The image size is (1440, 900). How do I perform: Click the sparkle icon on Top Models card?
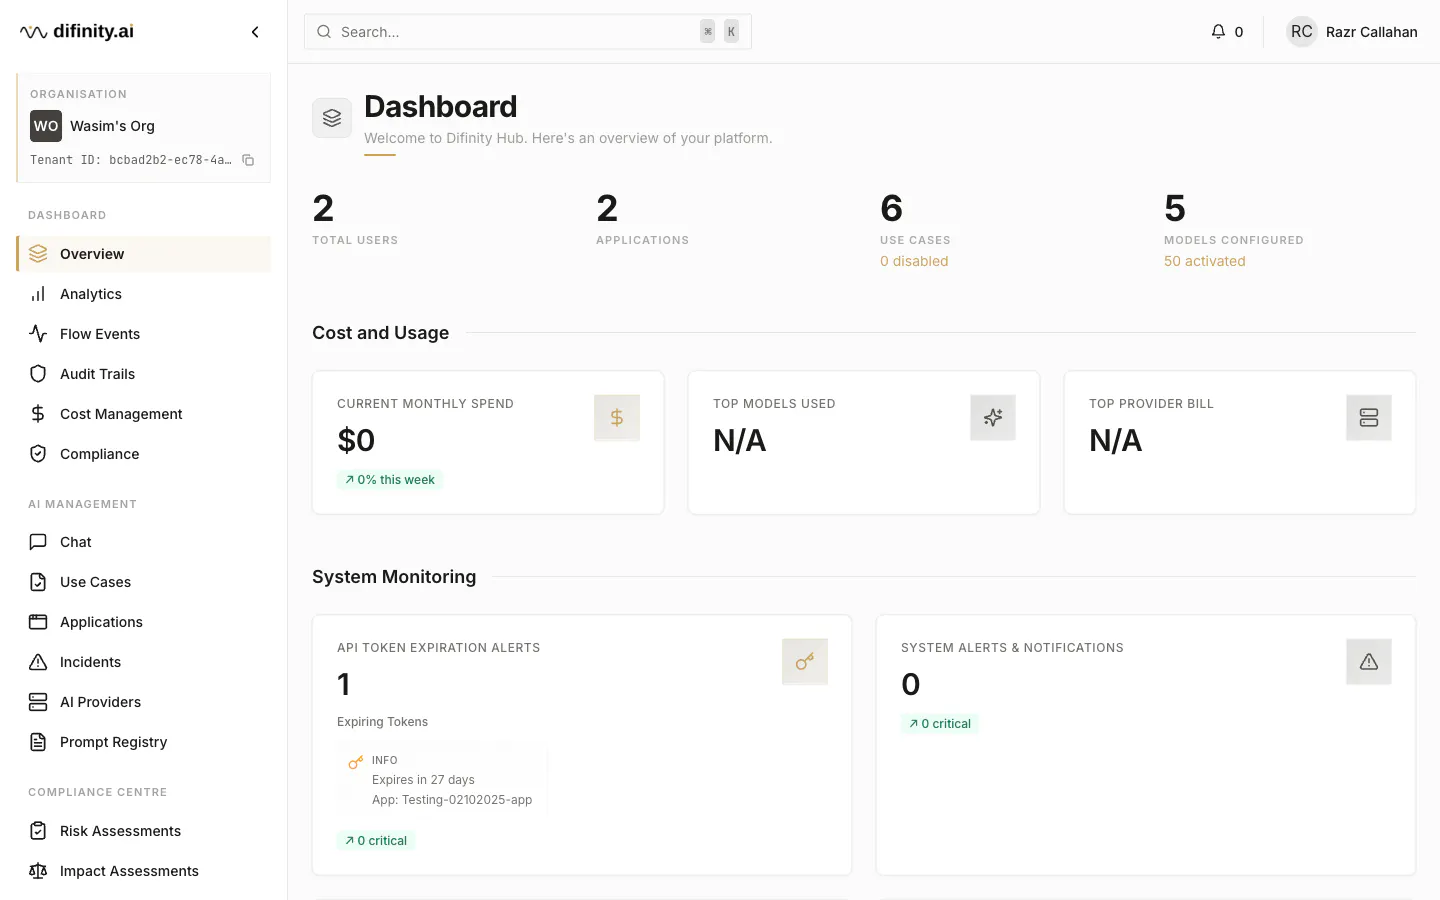pos(993,418)
